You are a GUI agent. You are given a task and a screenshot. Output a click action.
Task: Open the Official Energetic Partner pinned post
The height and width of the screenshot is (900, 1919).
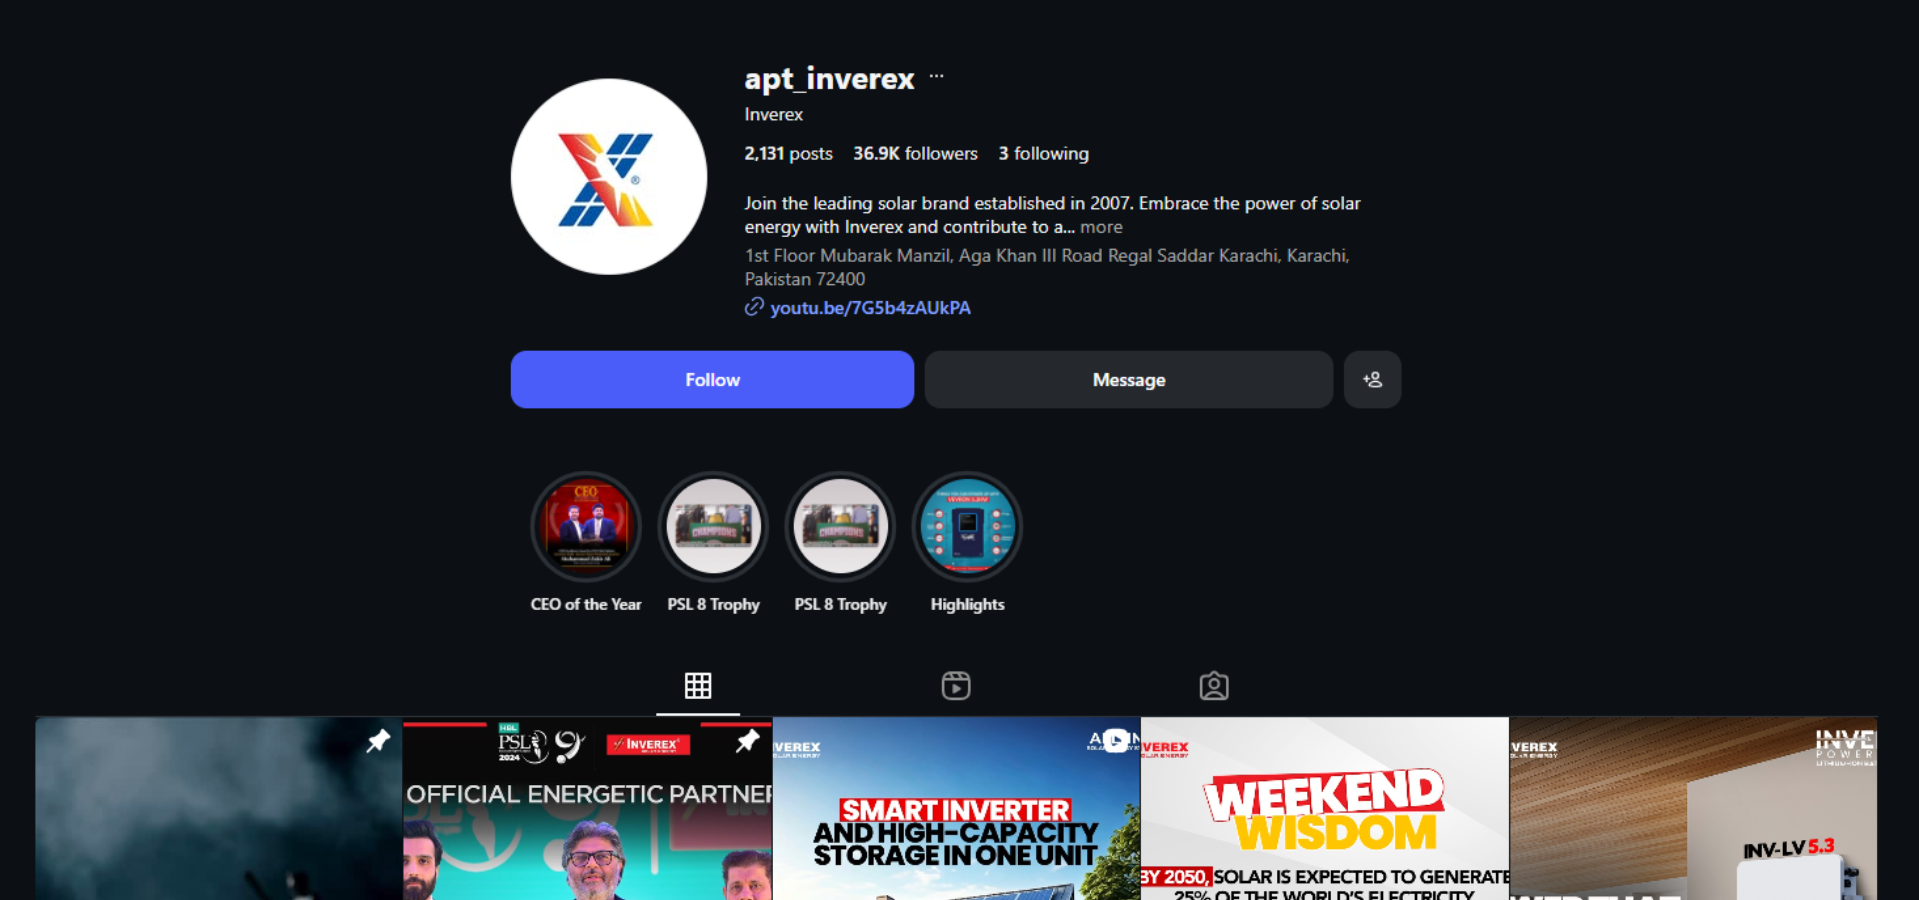(x=587, y=810)
